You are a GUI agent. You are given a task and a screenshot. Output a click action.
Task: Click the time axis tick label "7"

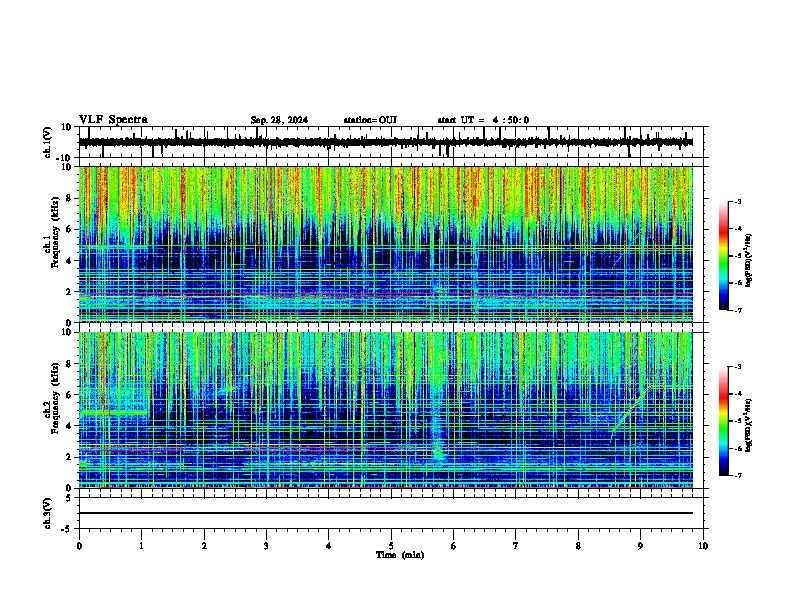(516, 546)
